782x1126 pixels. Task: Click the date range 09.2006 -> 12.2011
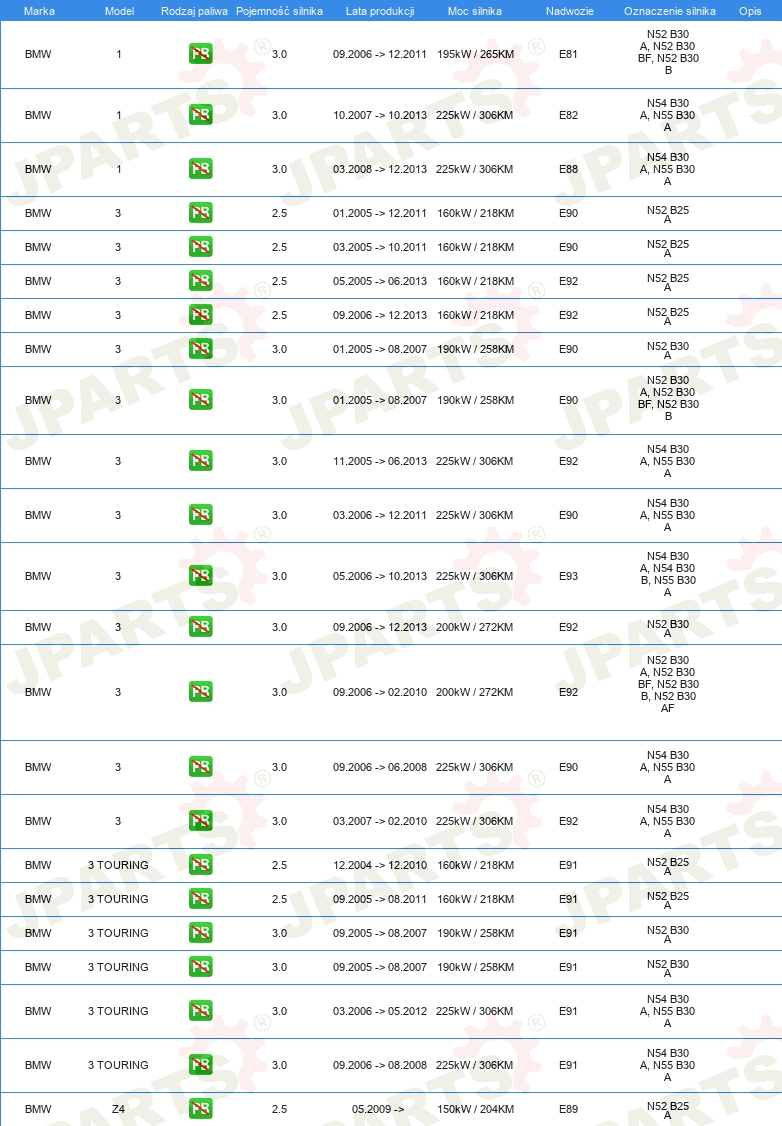[379, 54]
